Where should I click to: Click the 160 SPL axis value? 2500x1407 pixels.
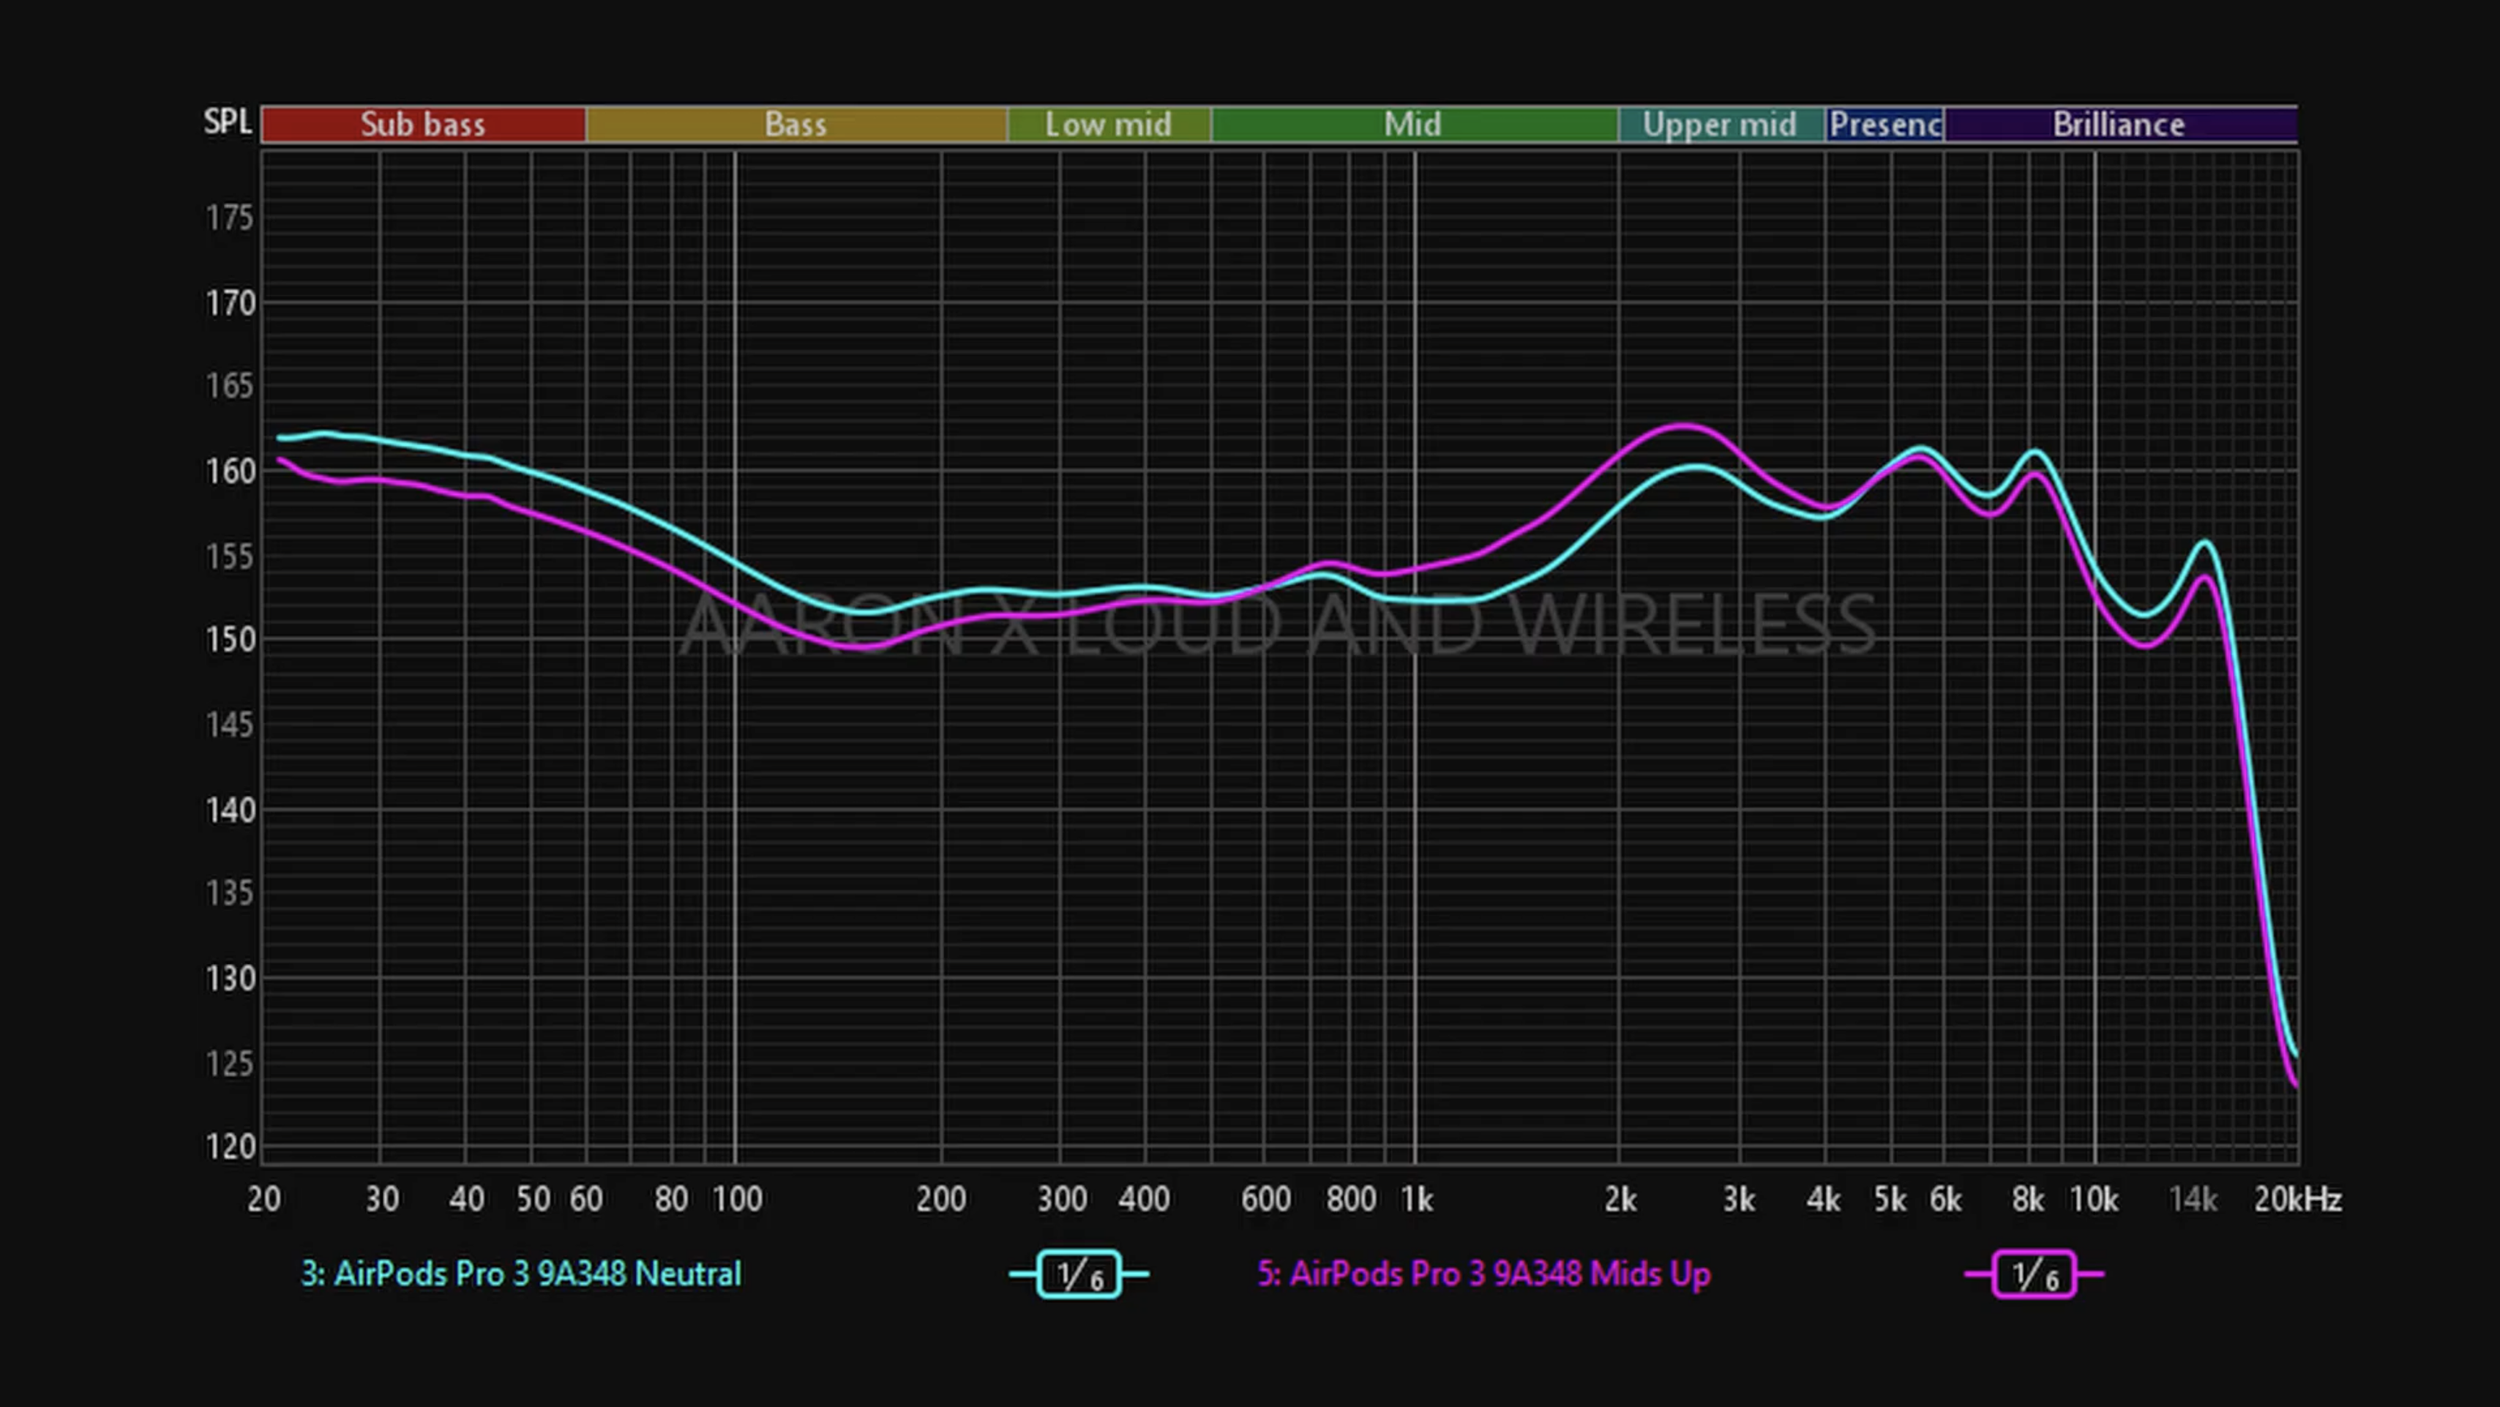(230, 471)
